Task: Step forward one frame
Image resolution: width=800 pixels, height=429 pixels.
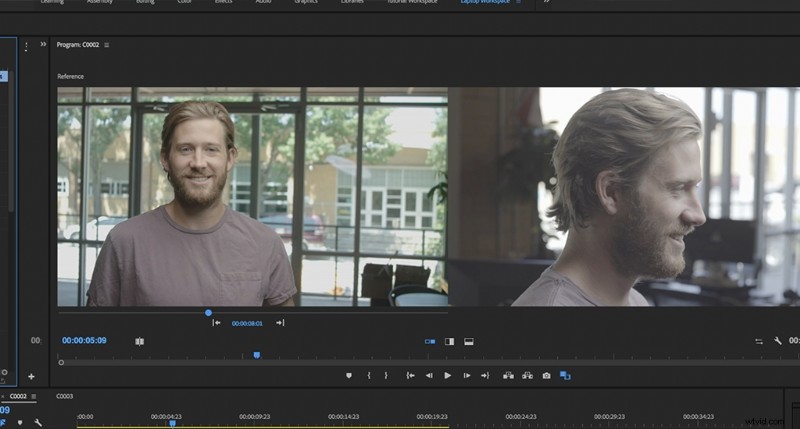Action: [467, 375]
